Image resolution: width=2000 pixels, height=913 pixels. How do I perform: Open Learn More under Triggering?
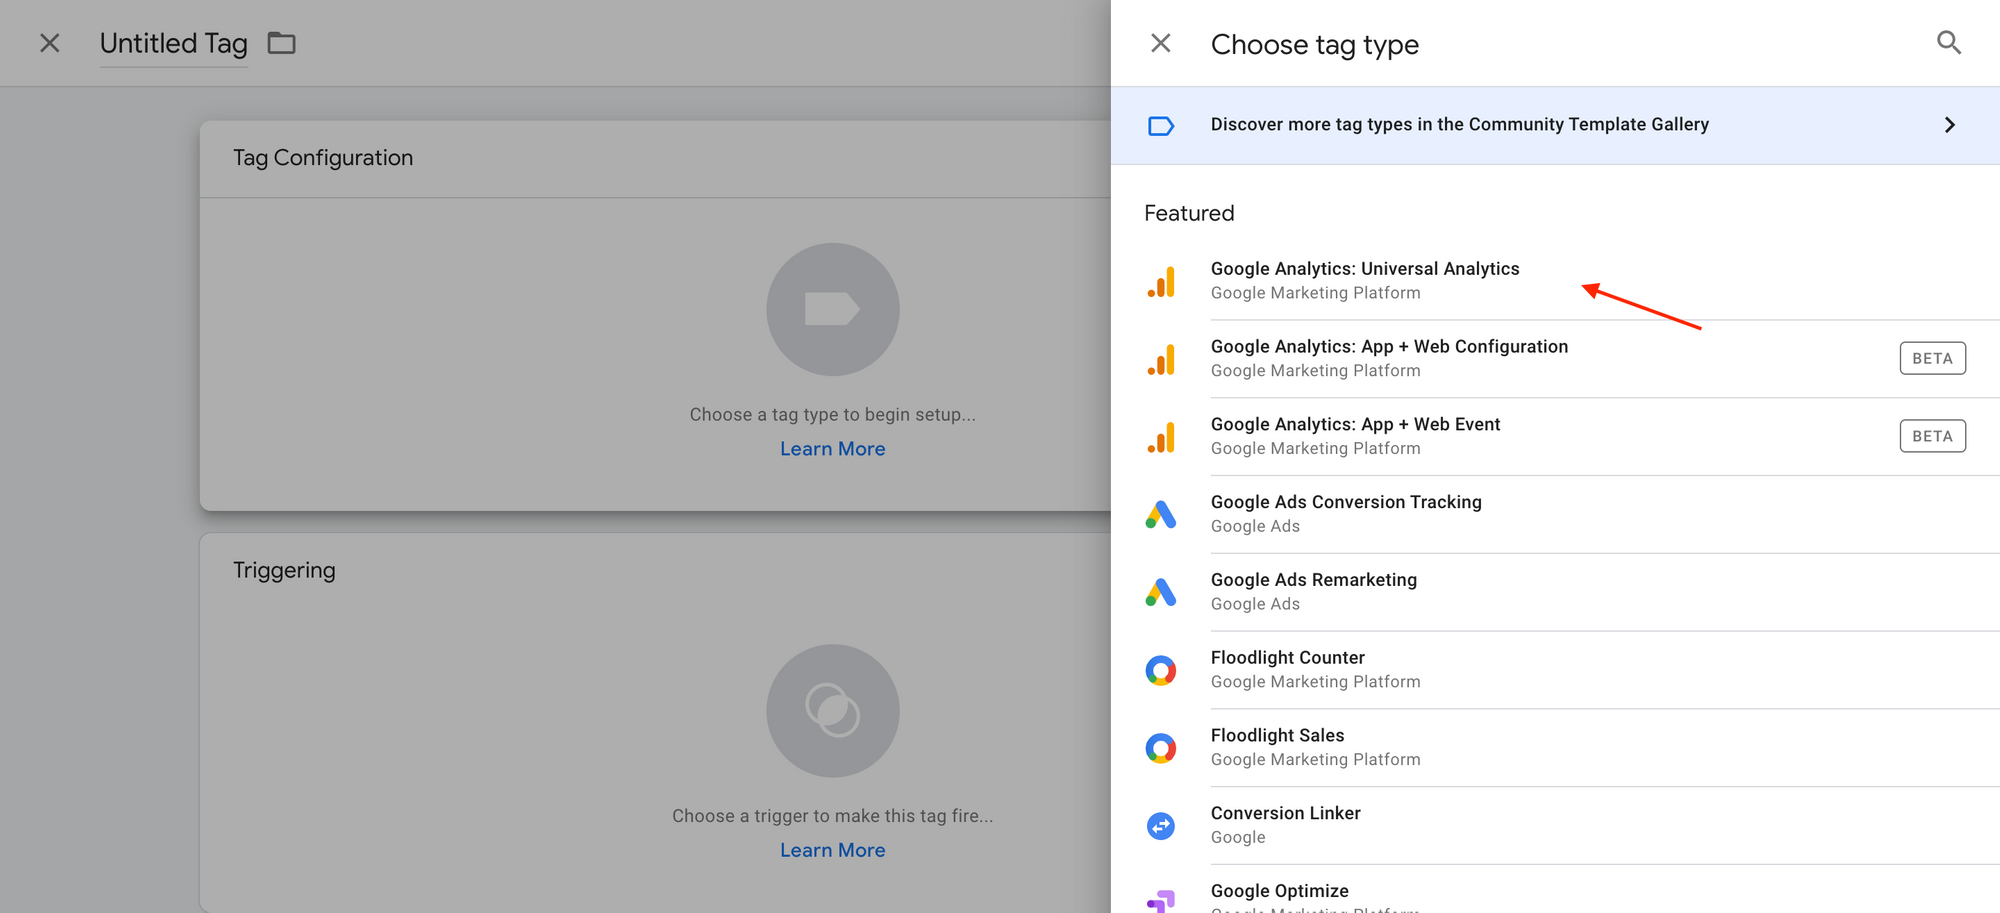click(x=833, y=850)
